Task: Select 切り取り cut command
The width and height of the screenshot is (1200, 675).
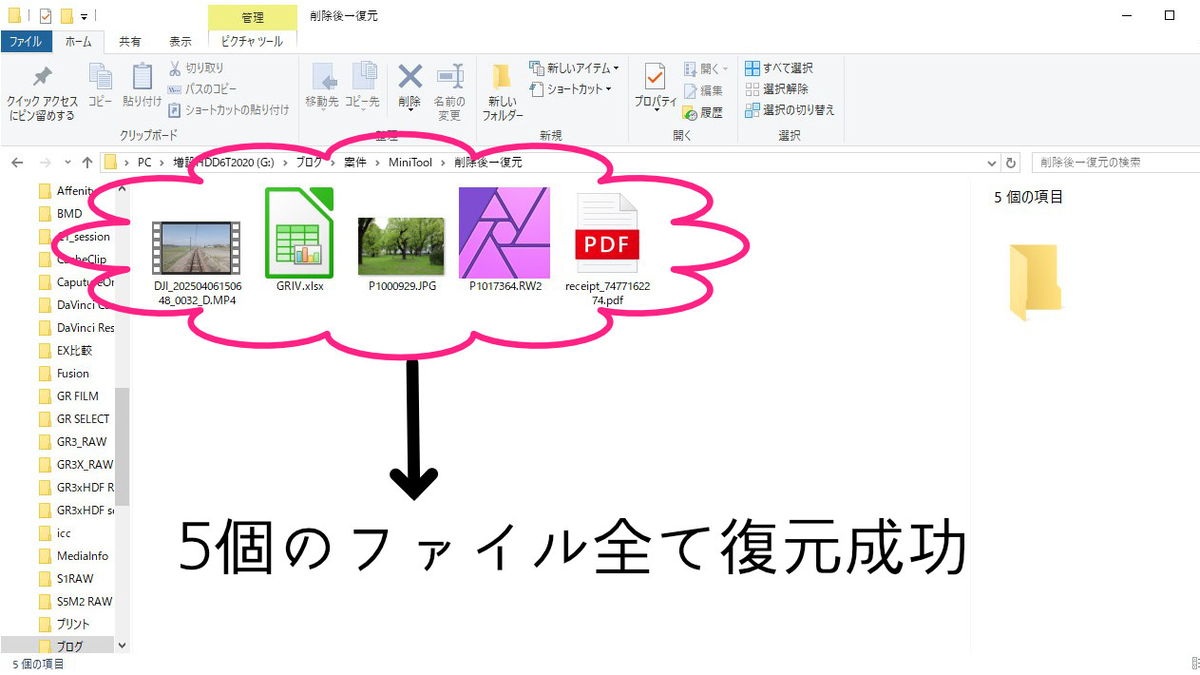Action: (196, 68)
